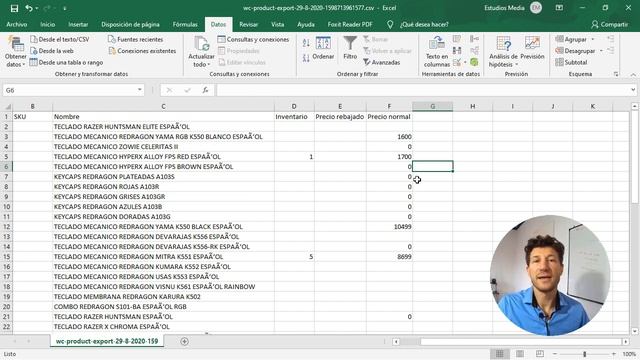This screenshot has height=360, width=640.
Task: Switch to the Insertar tab
Action: 78,24
